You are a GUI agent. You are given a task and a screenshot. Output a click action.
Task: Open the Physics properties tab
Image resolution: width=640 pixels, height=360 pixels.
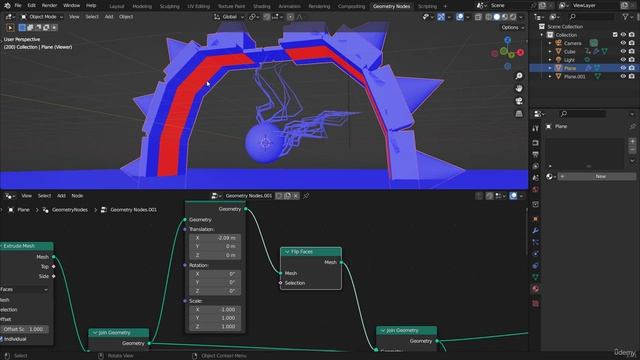pyautogui.click(x=535, y=254)
